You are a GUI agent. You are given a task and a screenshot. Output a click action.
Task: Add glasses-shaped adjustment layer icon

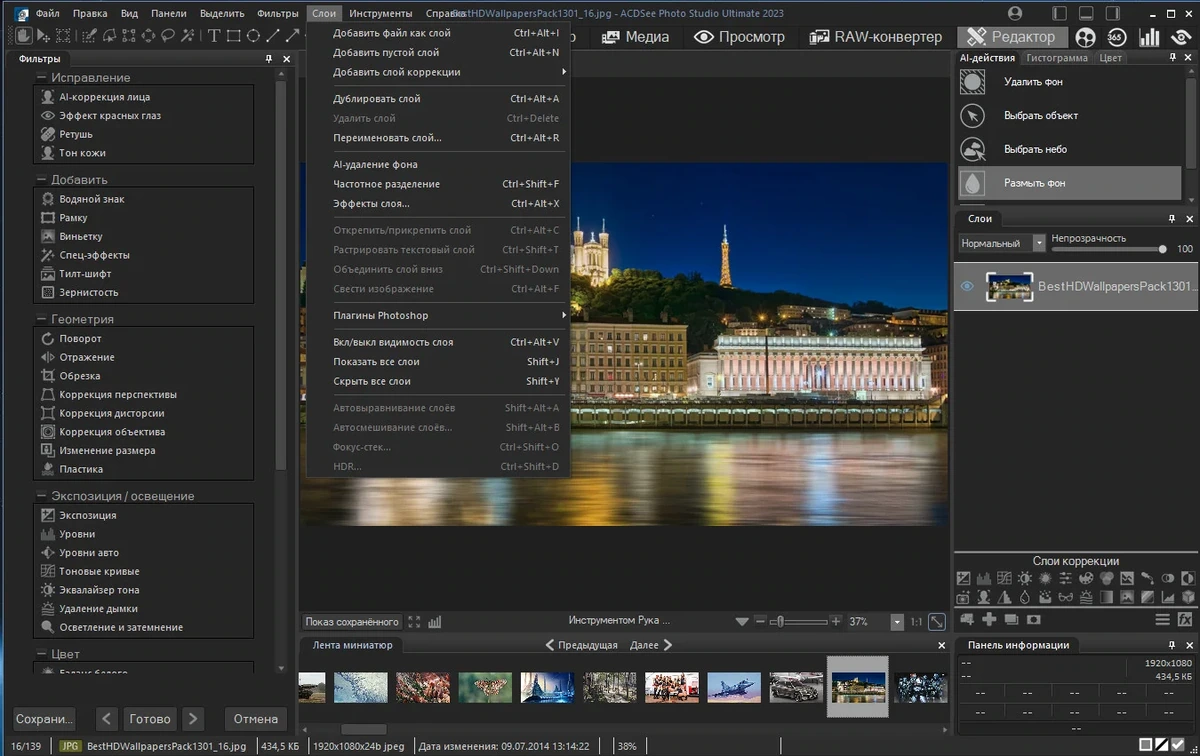pos(1066,598)
